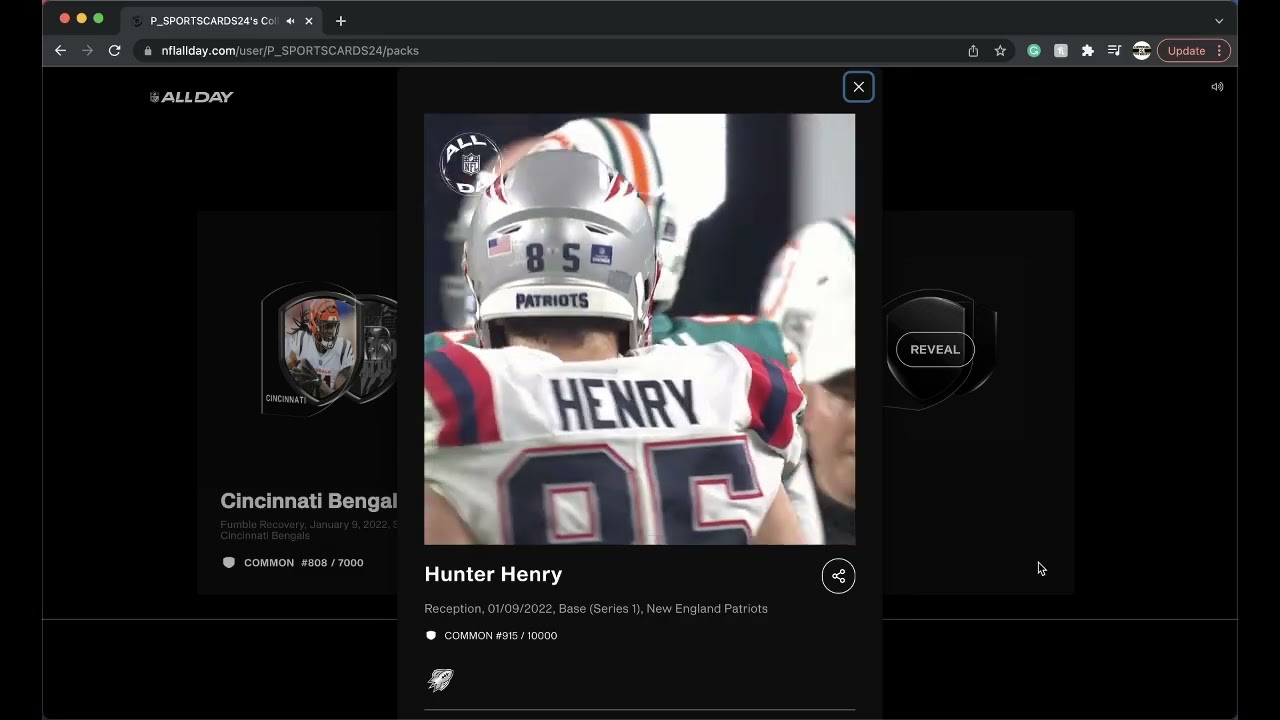
Task: Click the Common #808 / 7000 label
Action: coord(303,563)
